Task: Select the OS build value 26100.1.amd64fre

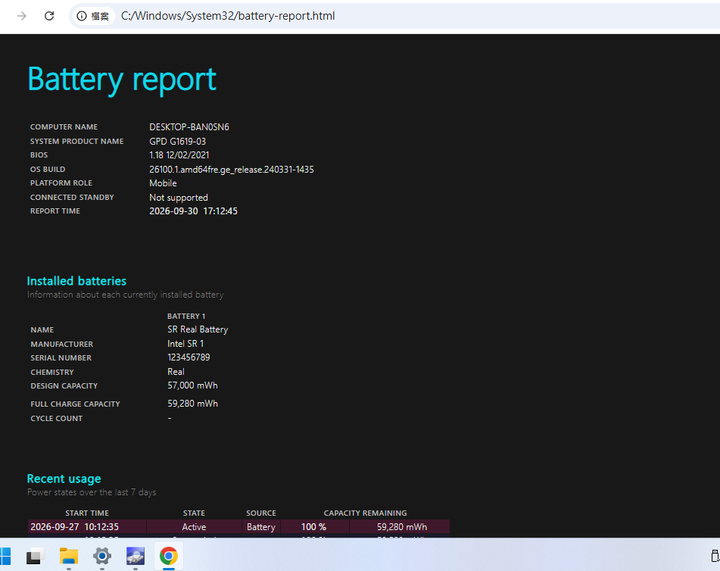Action: [x=231, y=169]
